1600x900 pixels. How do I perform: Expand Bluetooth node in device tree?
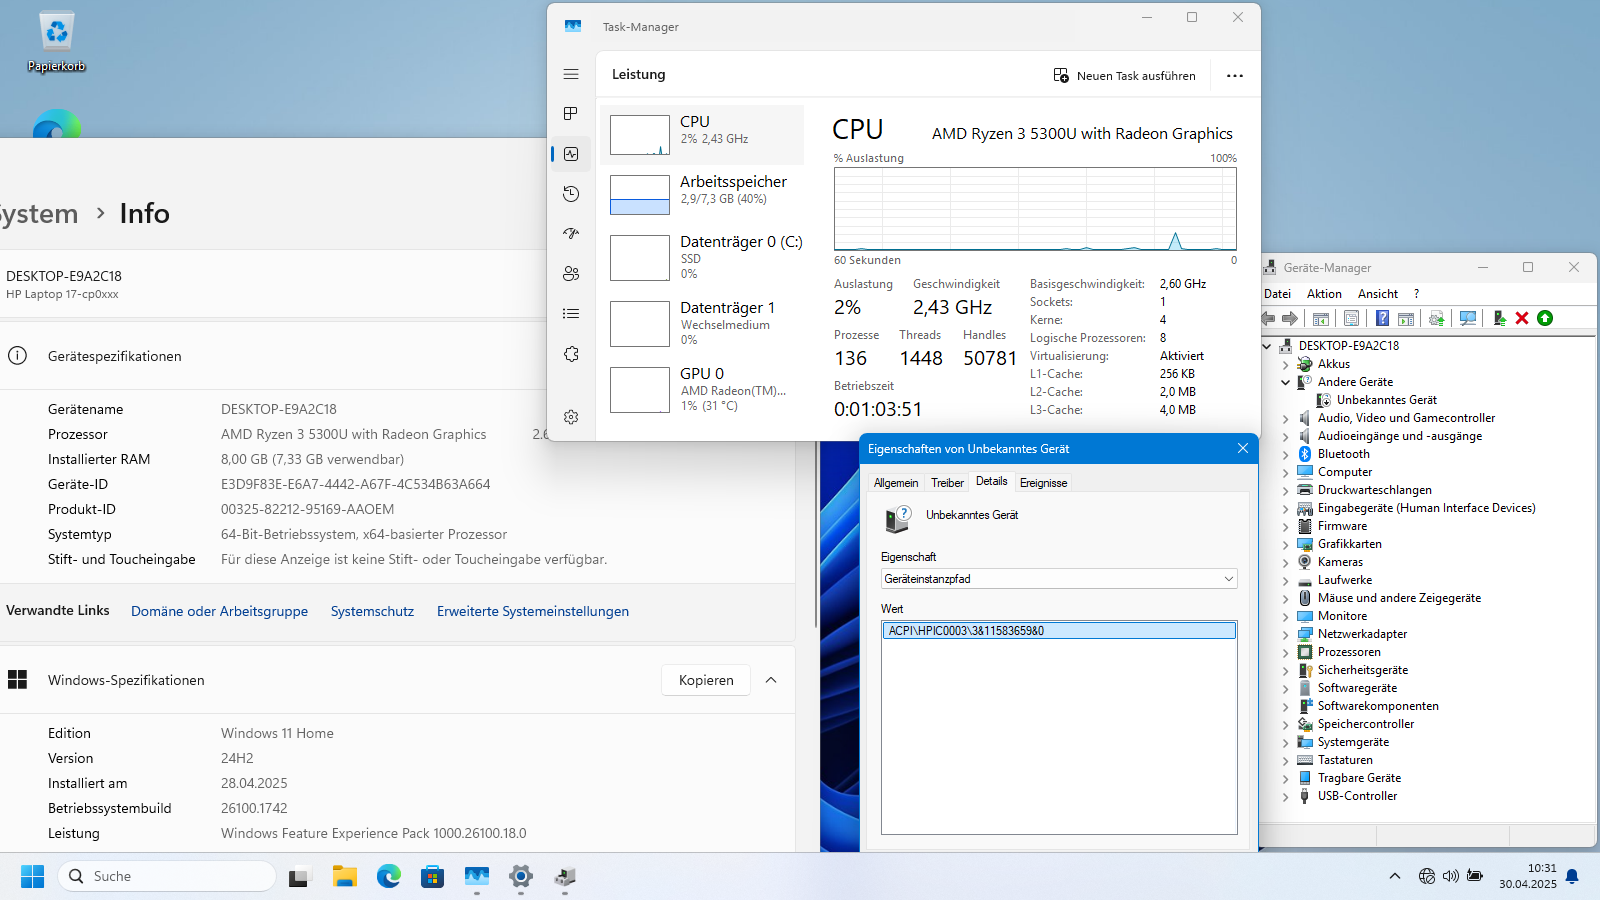1286,454
